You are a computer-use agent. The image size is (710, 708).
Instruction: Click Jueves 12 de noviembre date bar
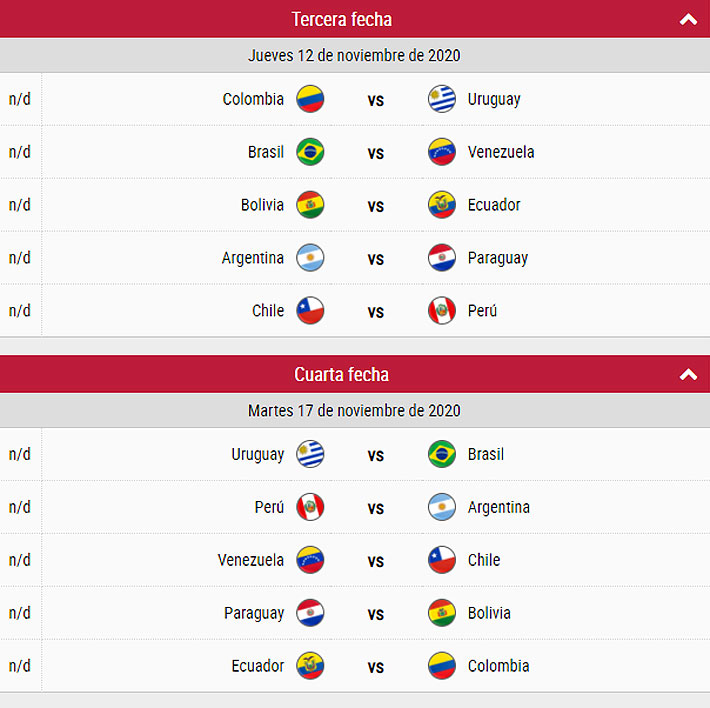(x=355, y=55)
